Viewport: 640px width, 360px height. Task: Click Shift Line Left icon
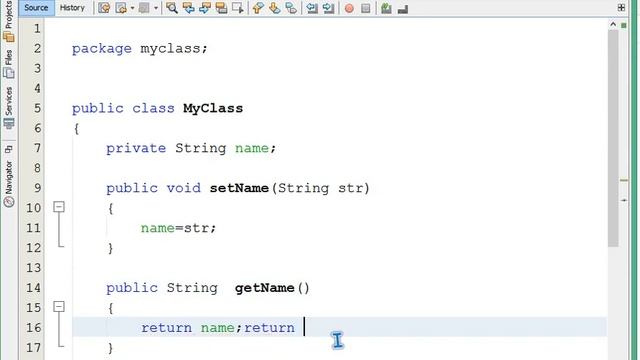pos(312,8)
